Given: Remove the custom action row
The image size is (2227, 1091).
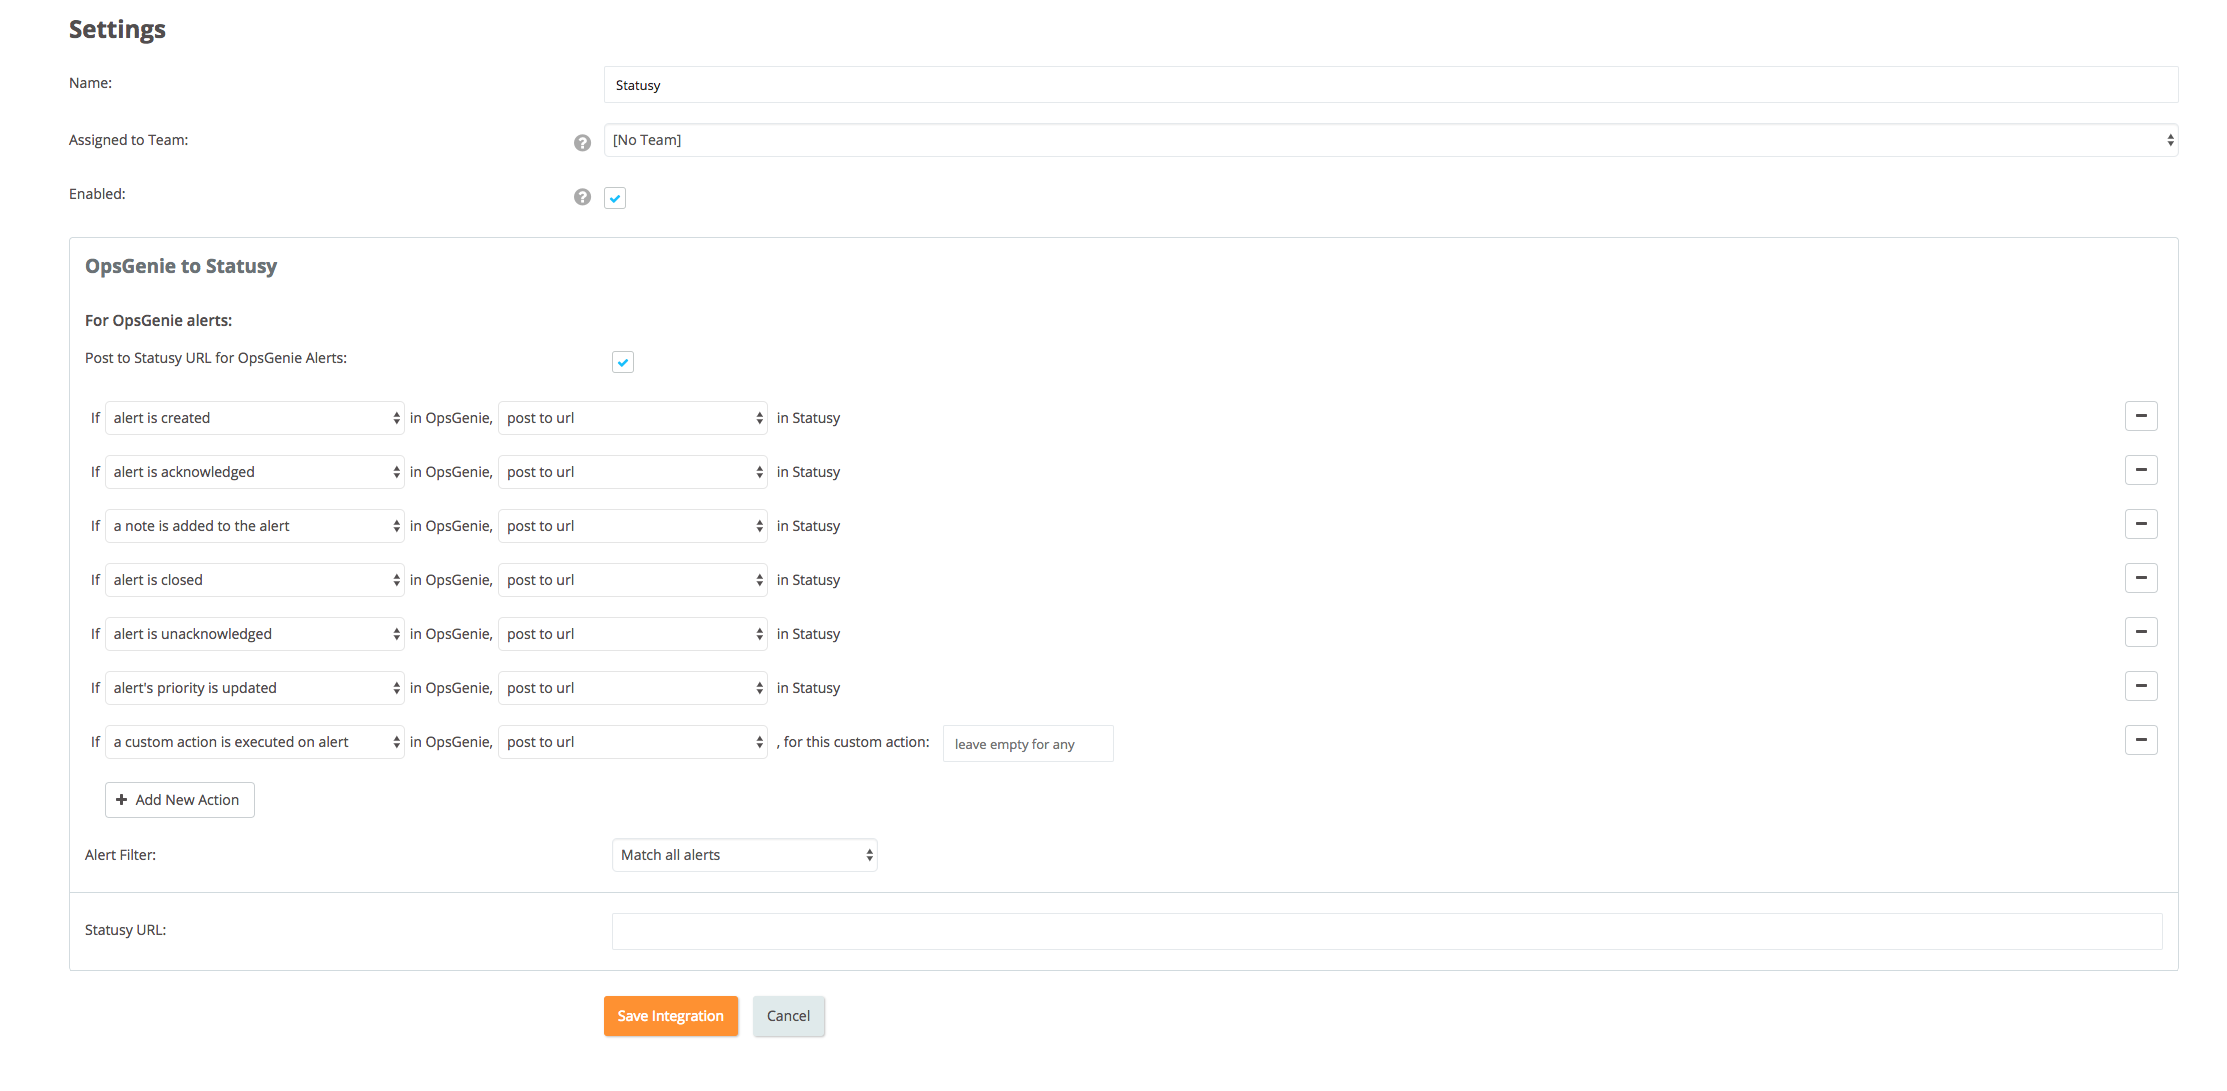Looking at the screenshot, I should [2140, 740].
